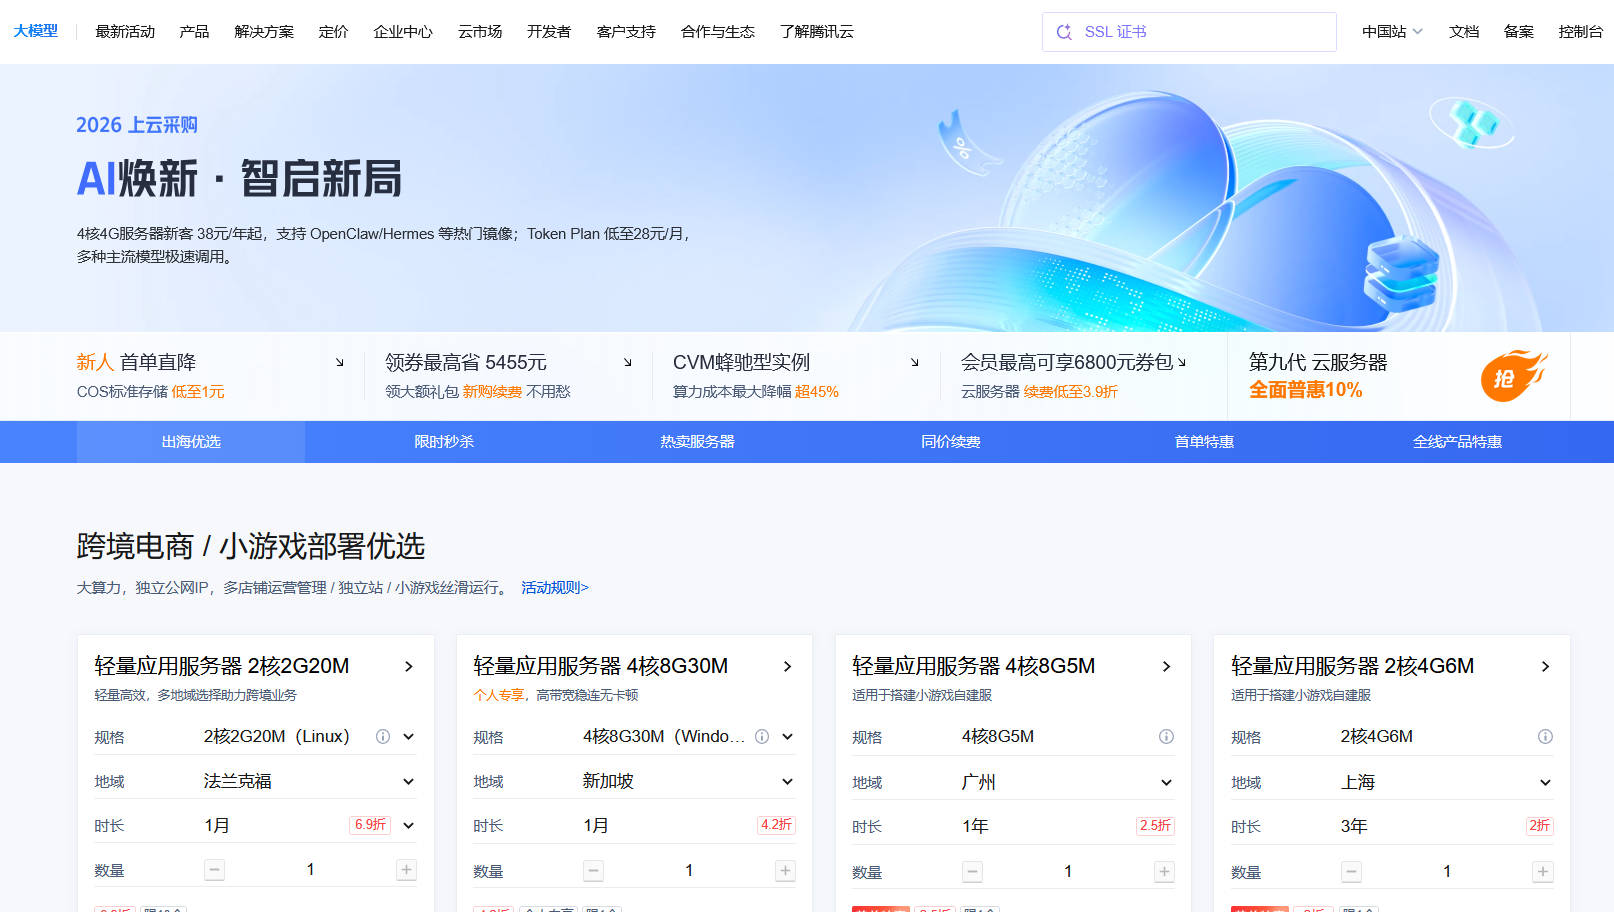Open the 轻量应用服务器 4核8G30M title chevron
The height and width of the screenshot is (912, 1614).
pyautogui.click(x=788, y=667)
